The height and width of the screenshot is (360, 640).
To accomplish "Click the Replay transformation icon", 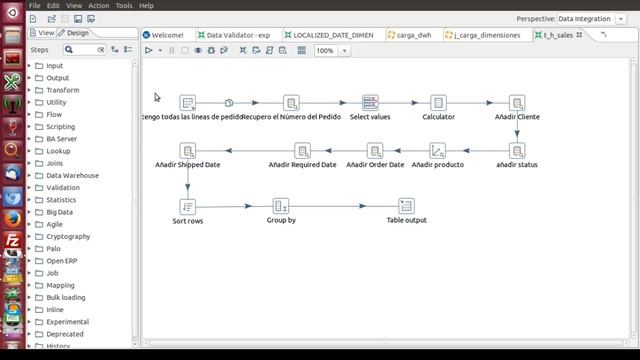I will (224, 51).
